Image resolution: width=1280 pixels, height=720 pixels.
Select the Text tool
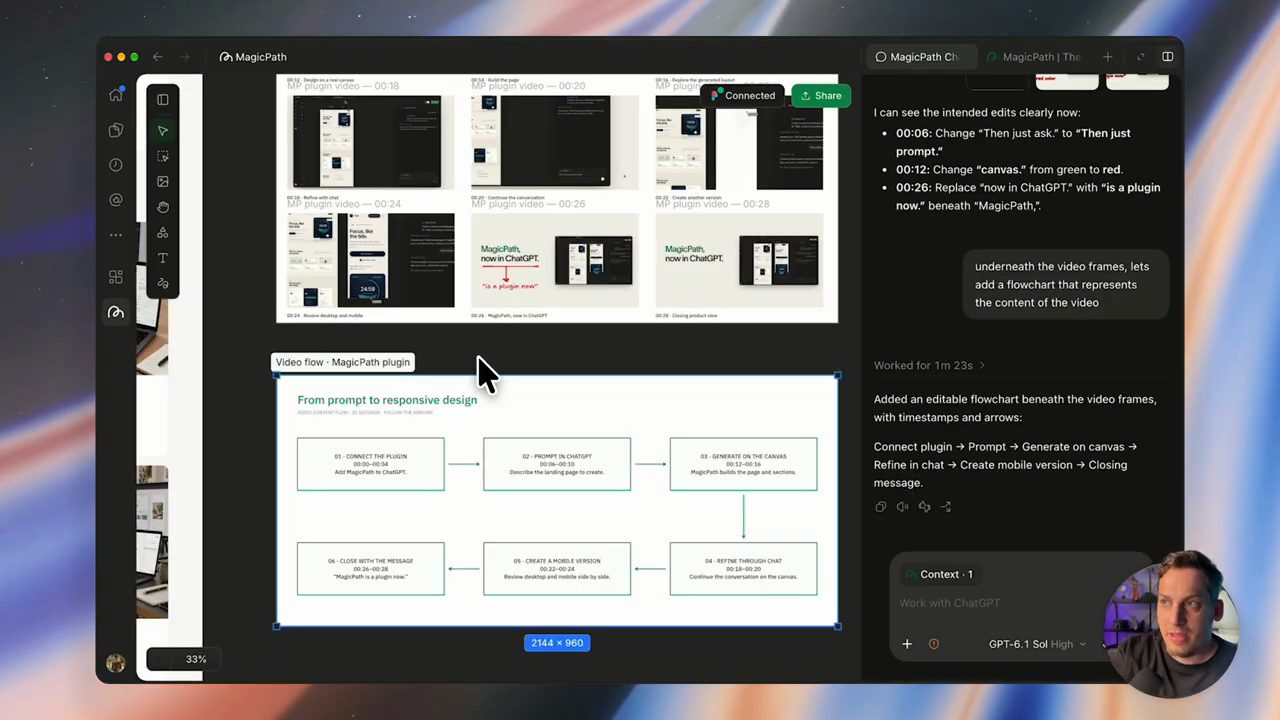(163, 258)
